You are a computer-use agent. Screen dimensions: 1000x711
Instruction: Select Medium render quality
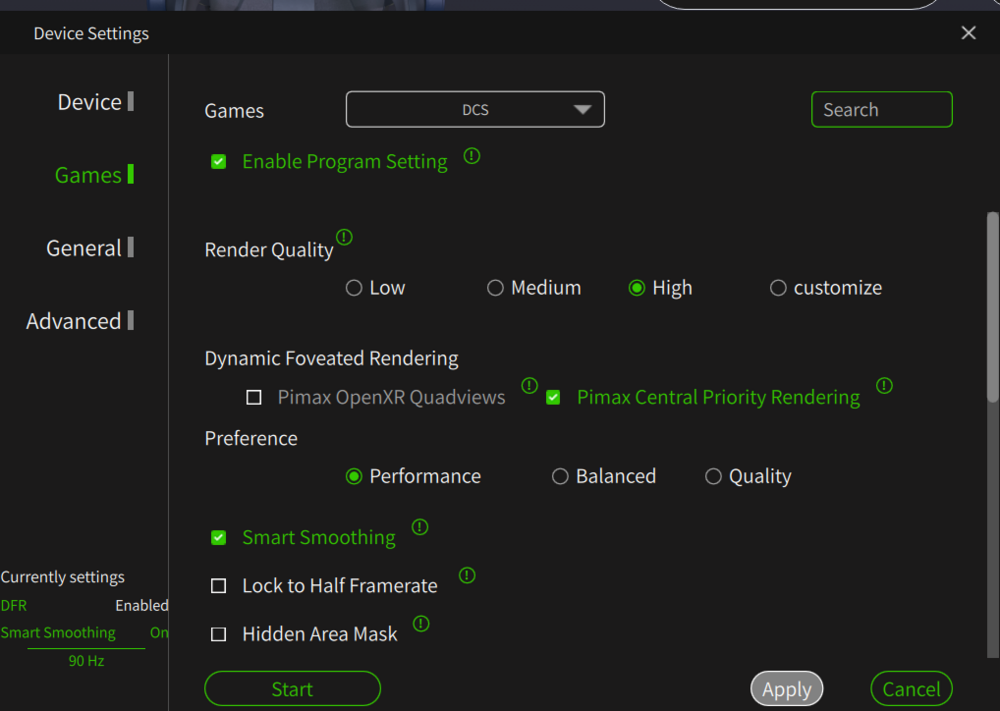pos(495,288)
